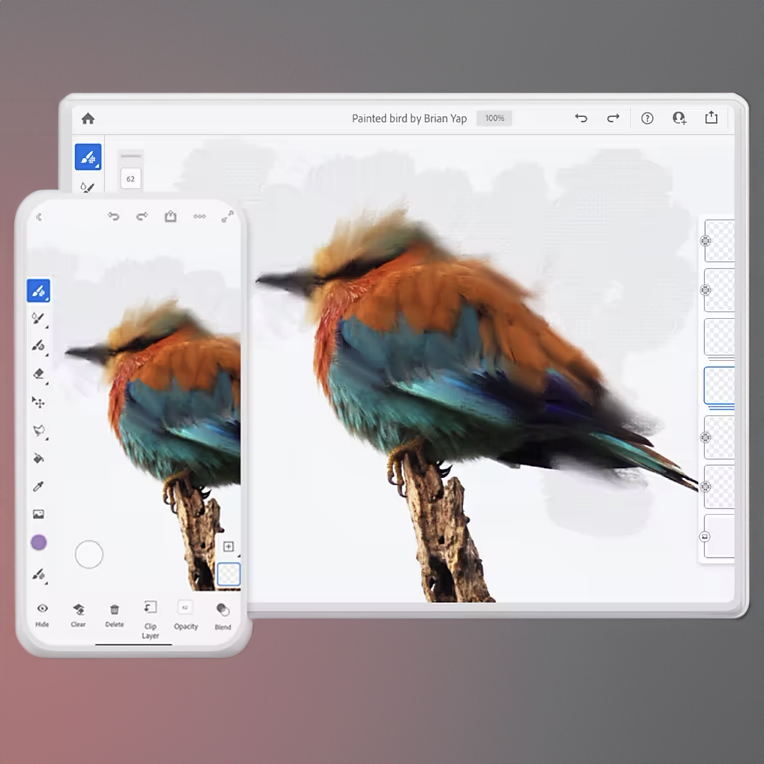This screenshot has height=764, width=764.
Task: Undo on the phone top bar
Action: click(x=114, y=216)
